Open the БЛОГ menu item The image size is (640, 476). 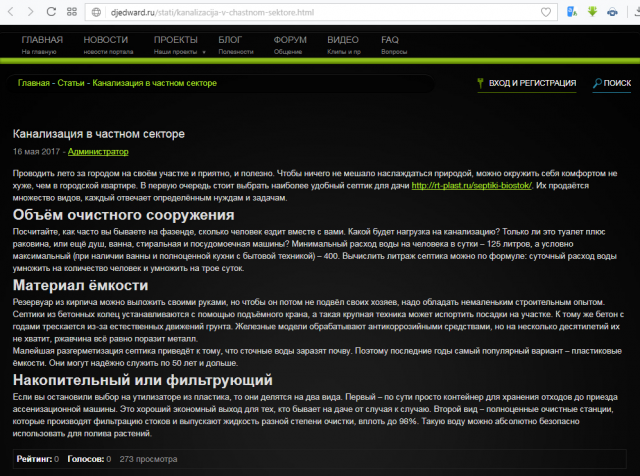point(236,44)
